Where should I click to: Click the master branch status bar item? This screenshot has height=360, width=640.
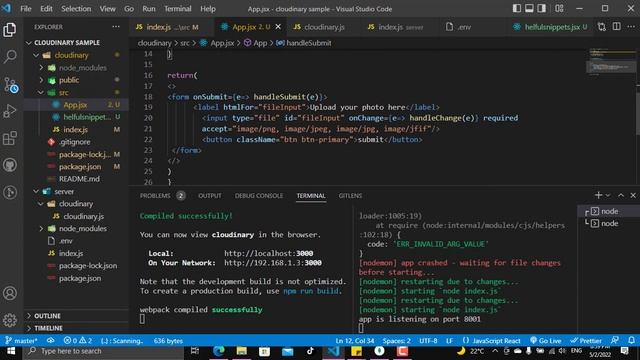click(21, 340)
